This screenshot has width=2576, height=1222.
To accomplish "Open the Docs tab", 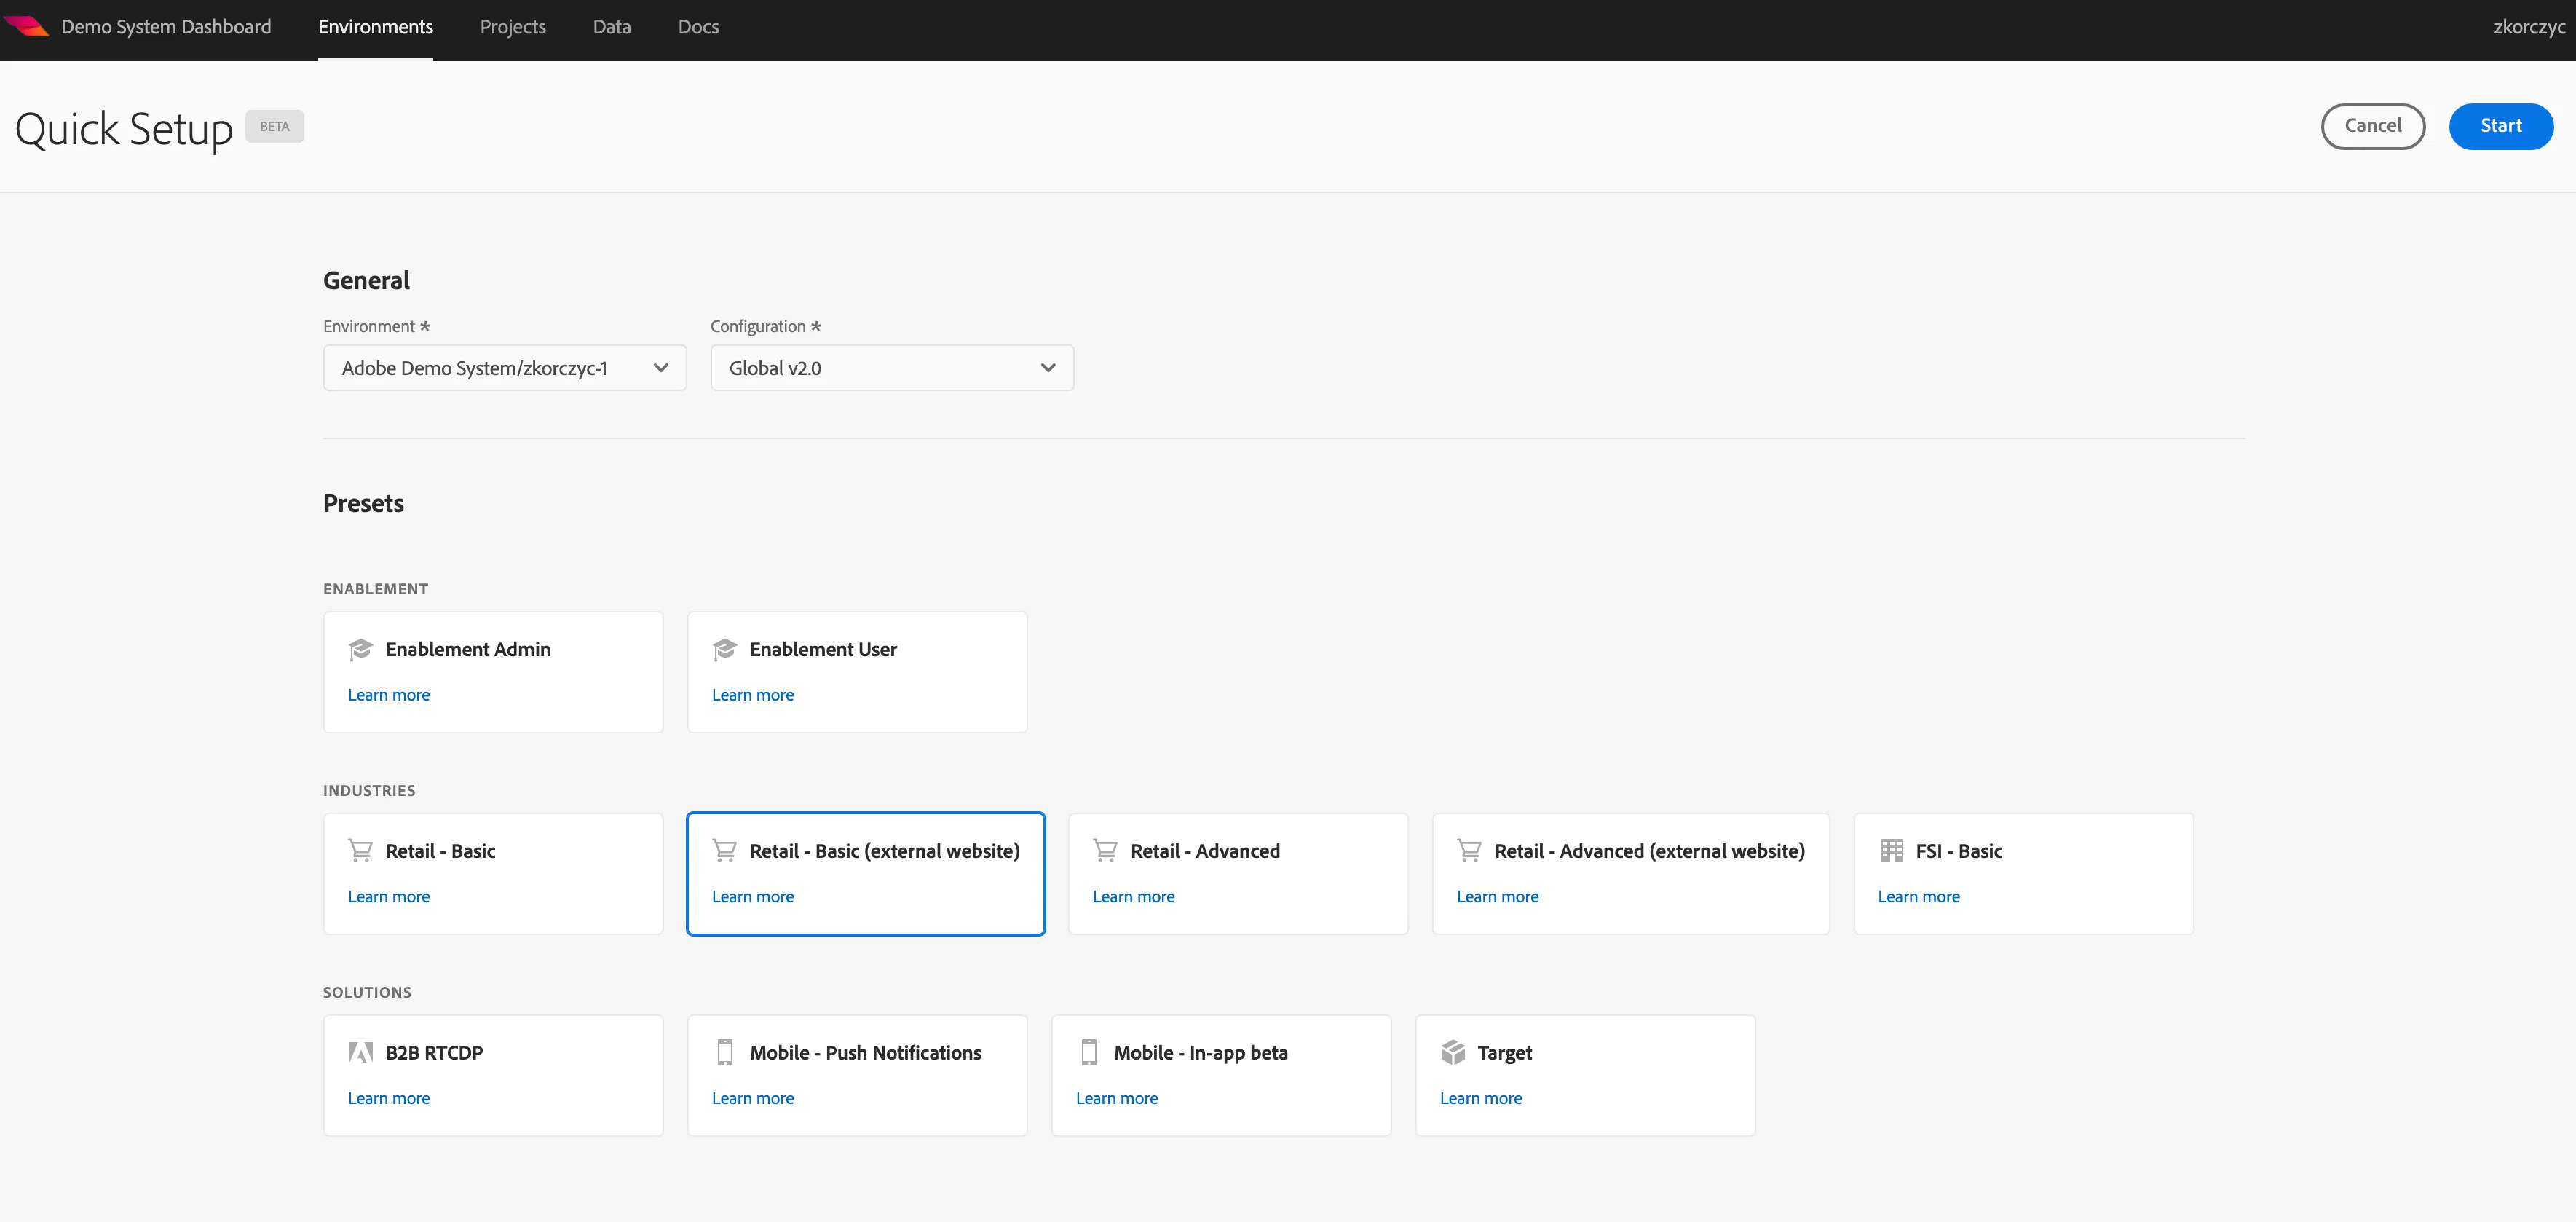I will point(698,27).
